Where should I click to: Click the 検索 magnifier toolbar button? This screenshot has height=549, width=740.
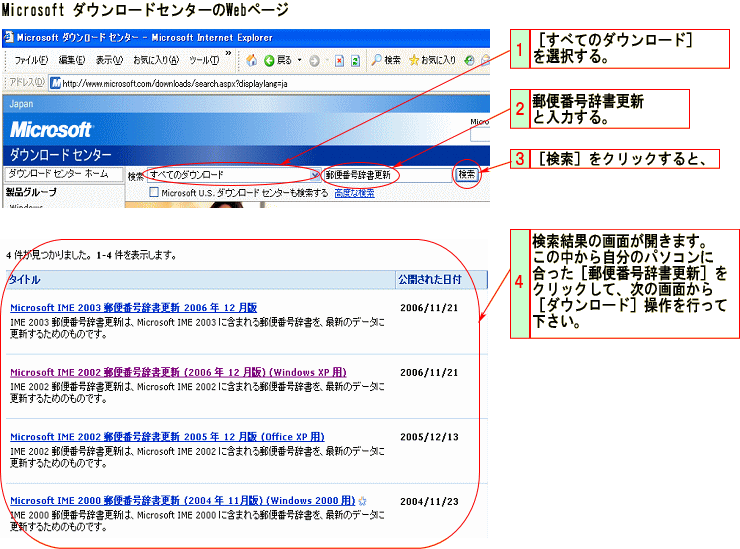point(386,60)
